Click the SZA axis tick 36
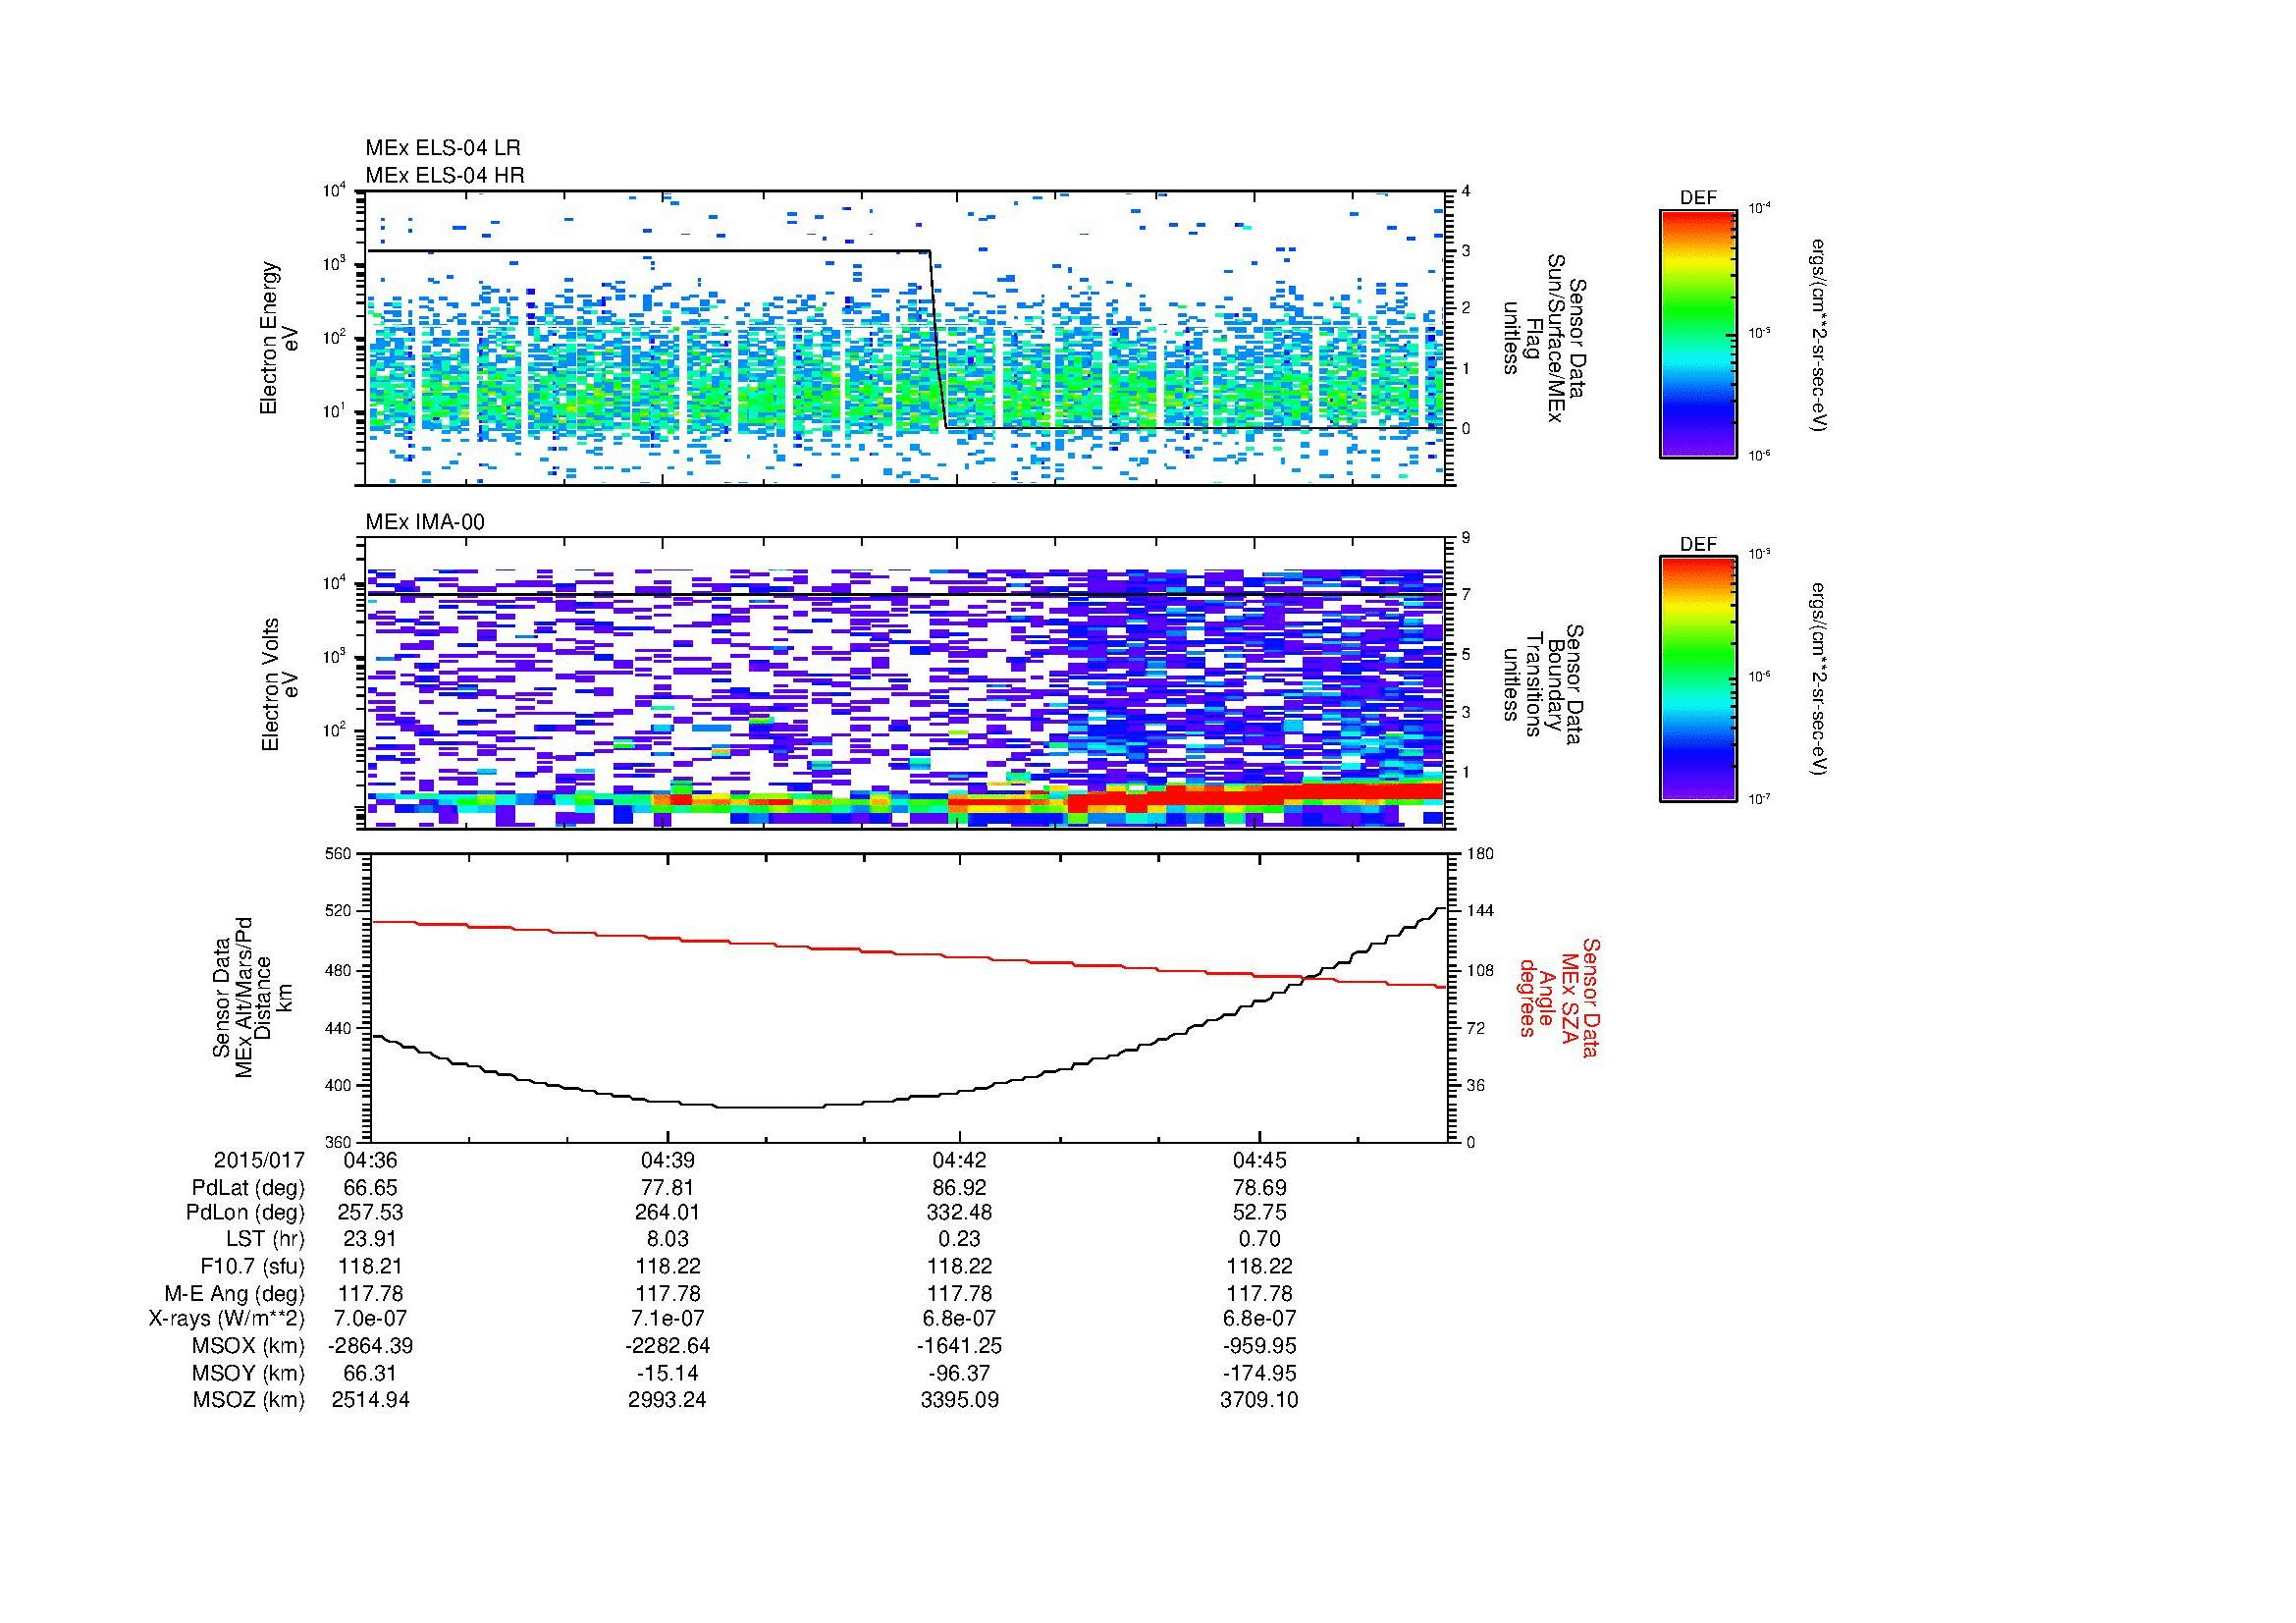Screen dimensions: 2296x1623 point(1476,1085)
